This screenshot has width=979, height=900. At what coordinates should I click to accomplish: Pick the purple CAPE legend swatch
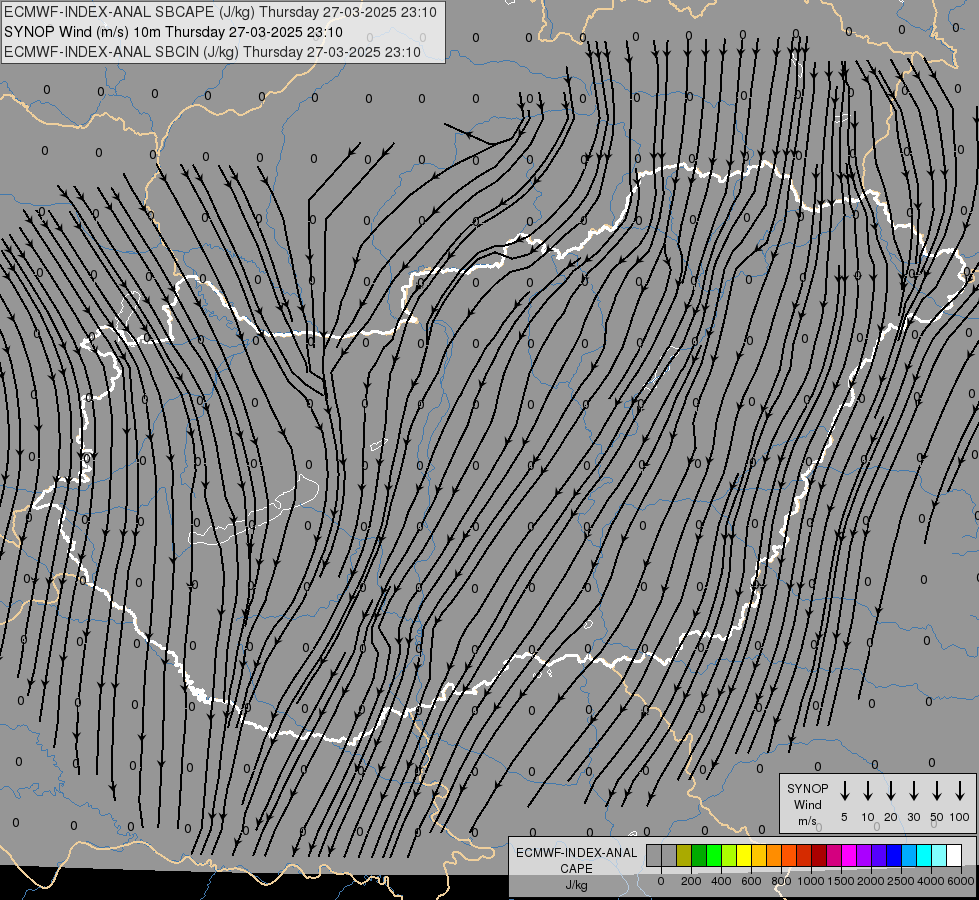(863, 855)
